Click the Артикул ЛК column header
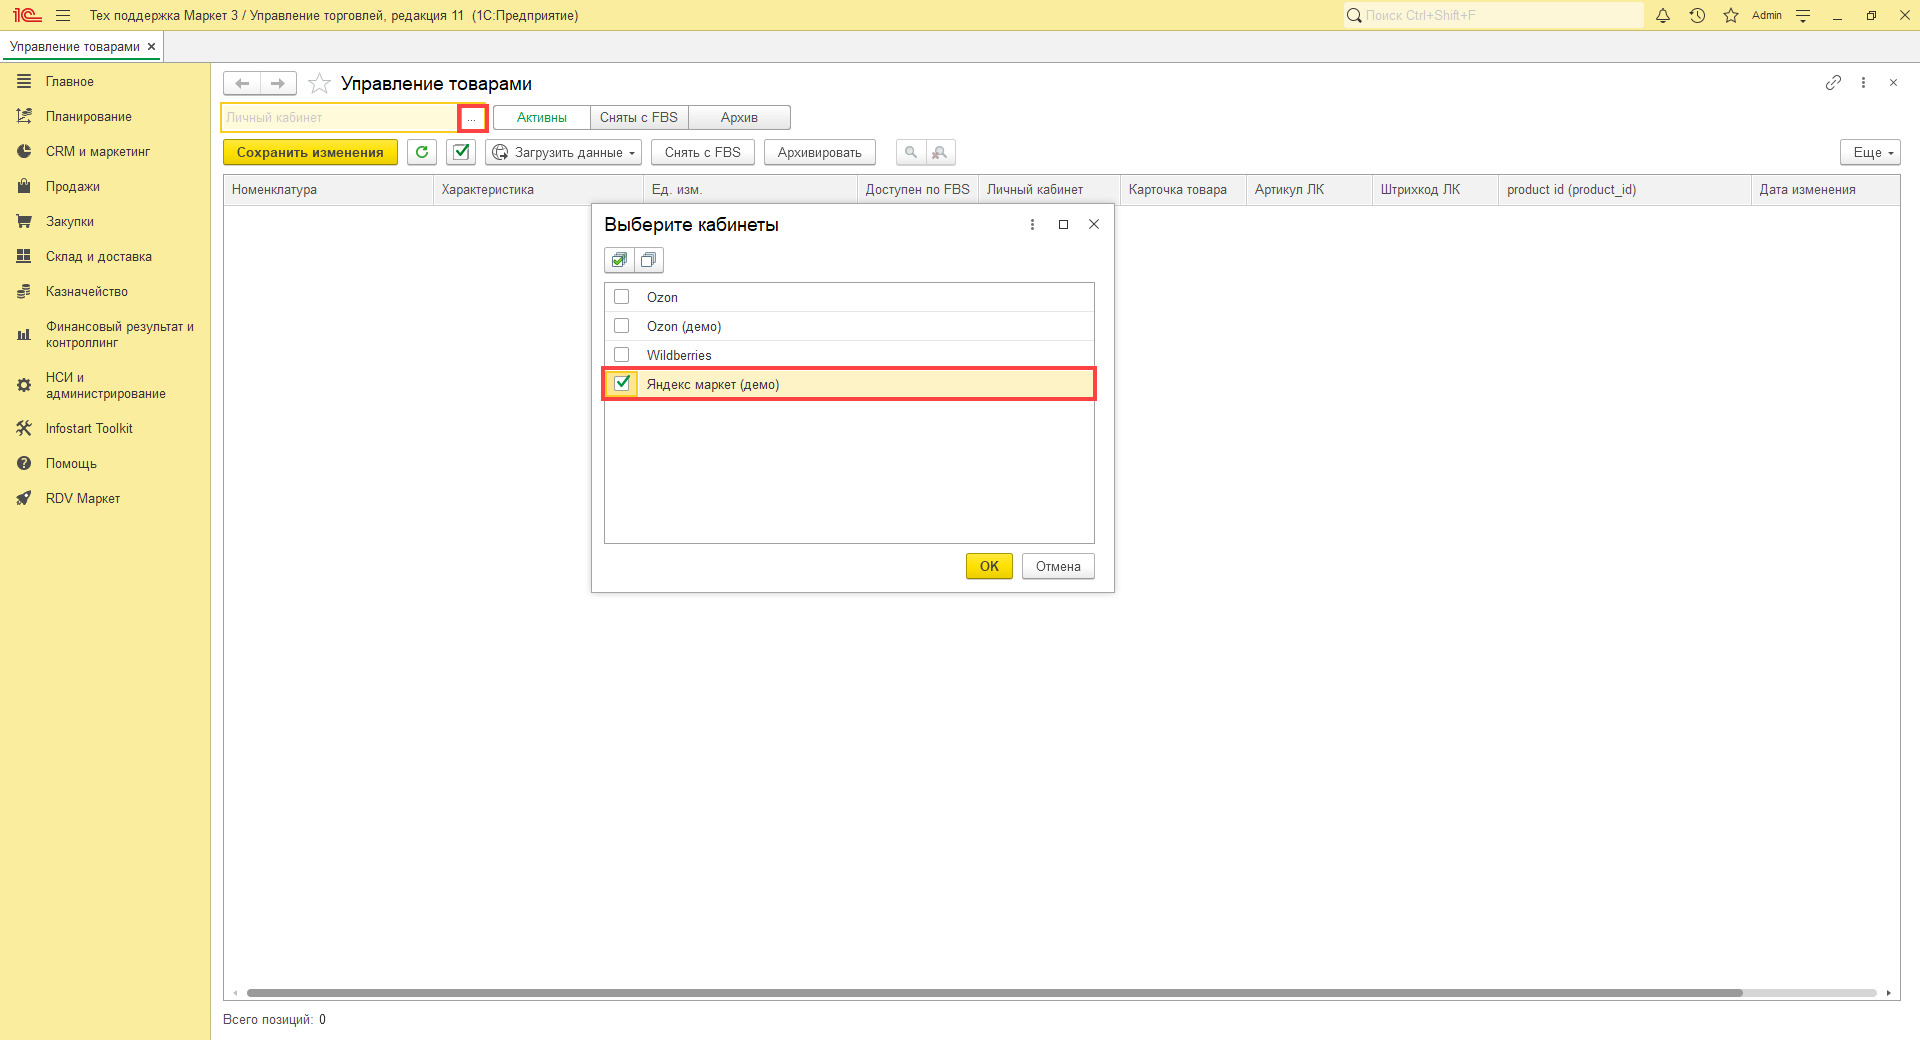This screenshot has height=1040, width=1920. 1309,190
